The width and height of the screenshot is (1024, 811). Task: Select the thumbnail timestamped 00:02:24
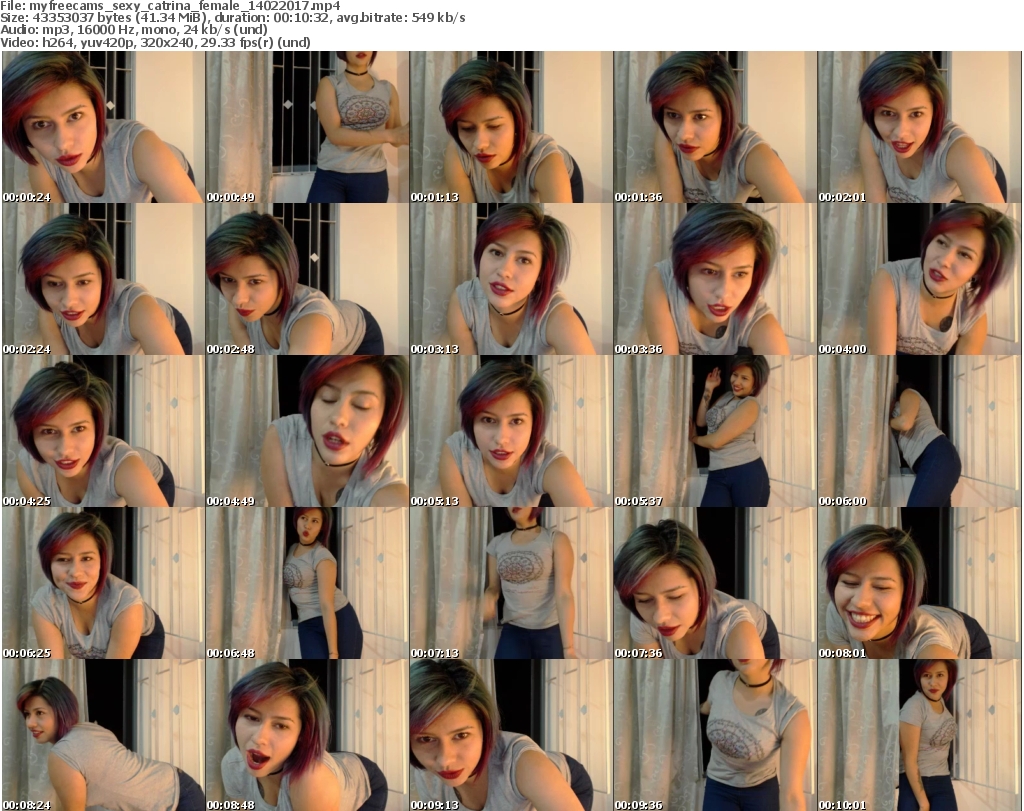click(103, 279)
